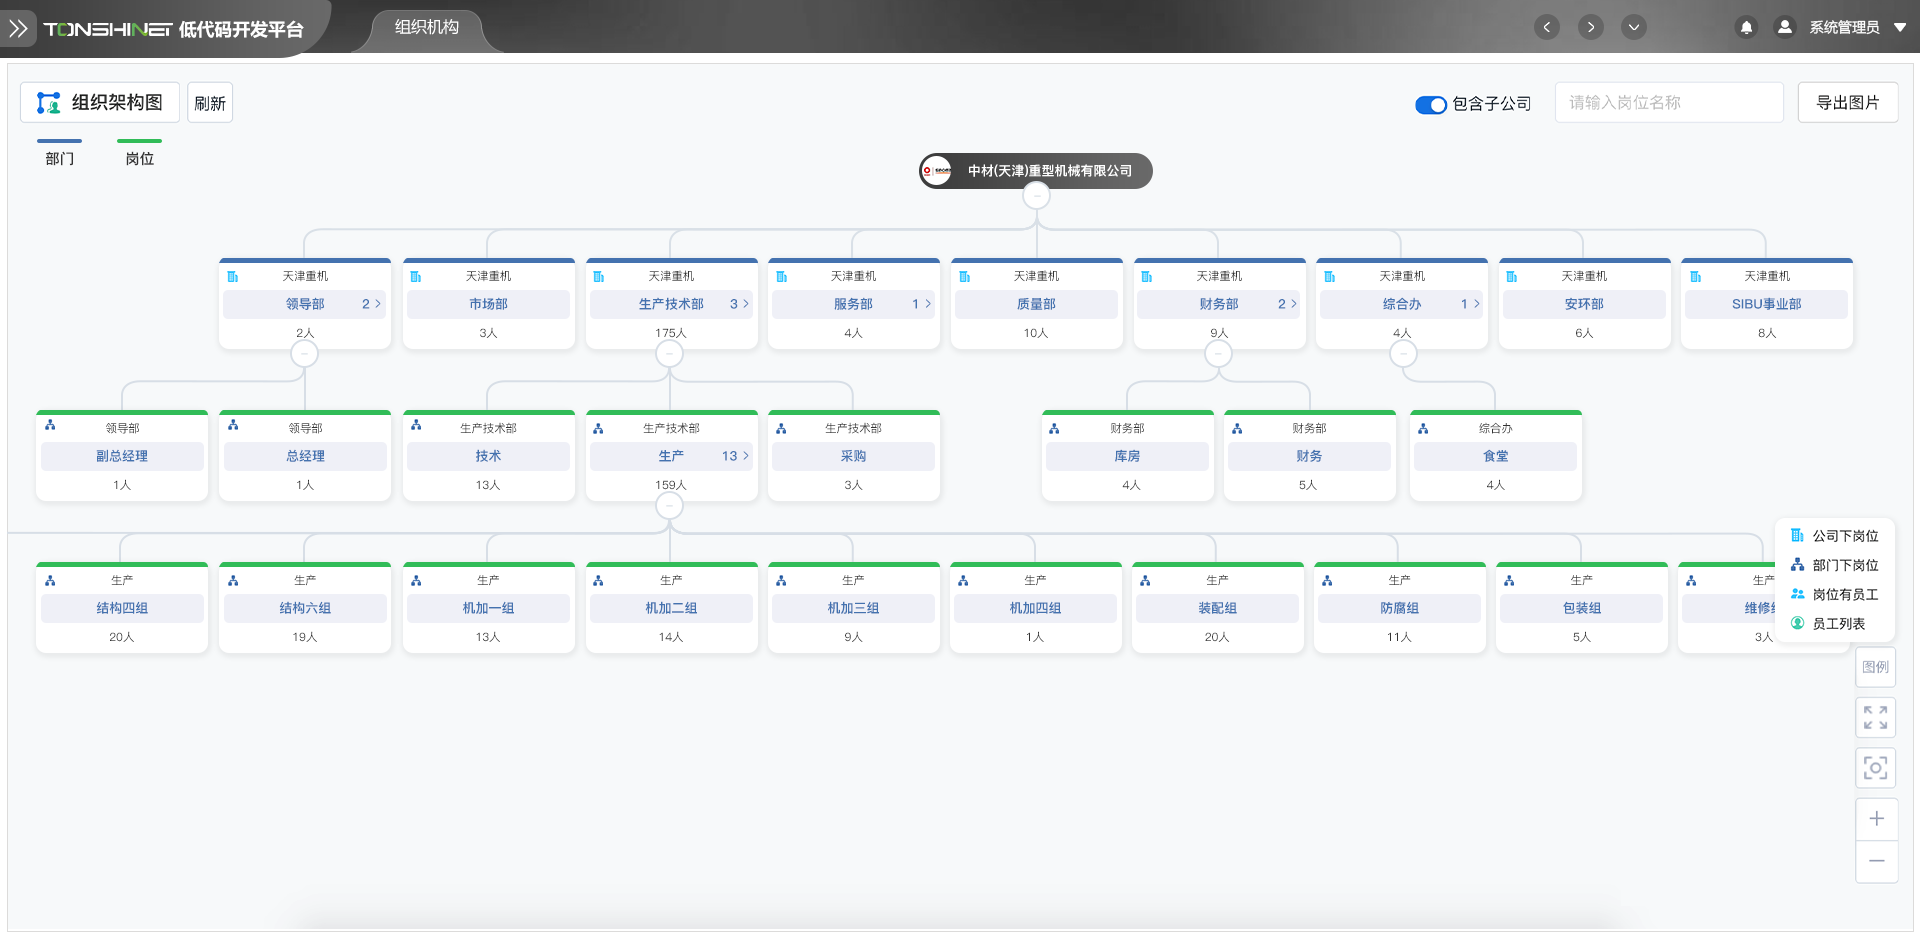Navigate to next tab with right arrow

click(1590, 27)
